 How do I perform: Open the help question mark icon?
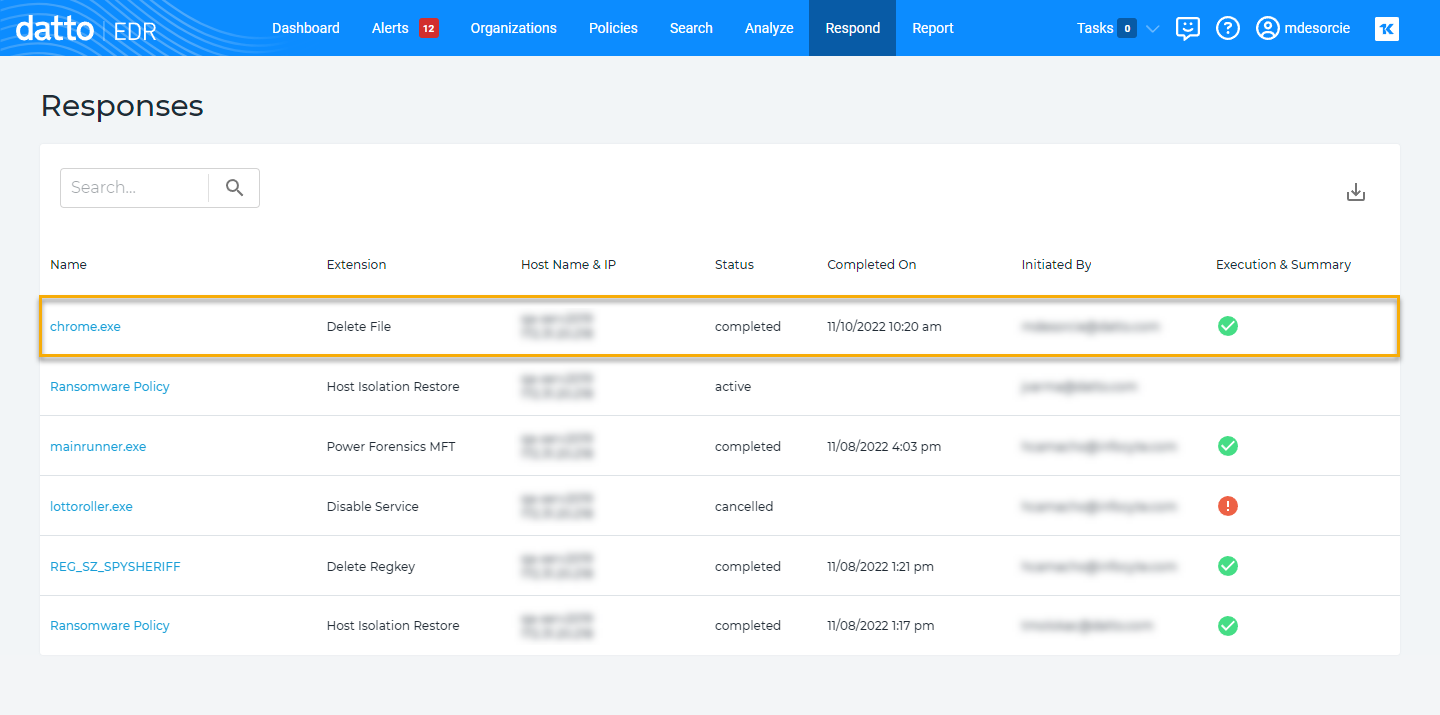click(x=1228, y=28)
